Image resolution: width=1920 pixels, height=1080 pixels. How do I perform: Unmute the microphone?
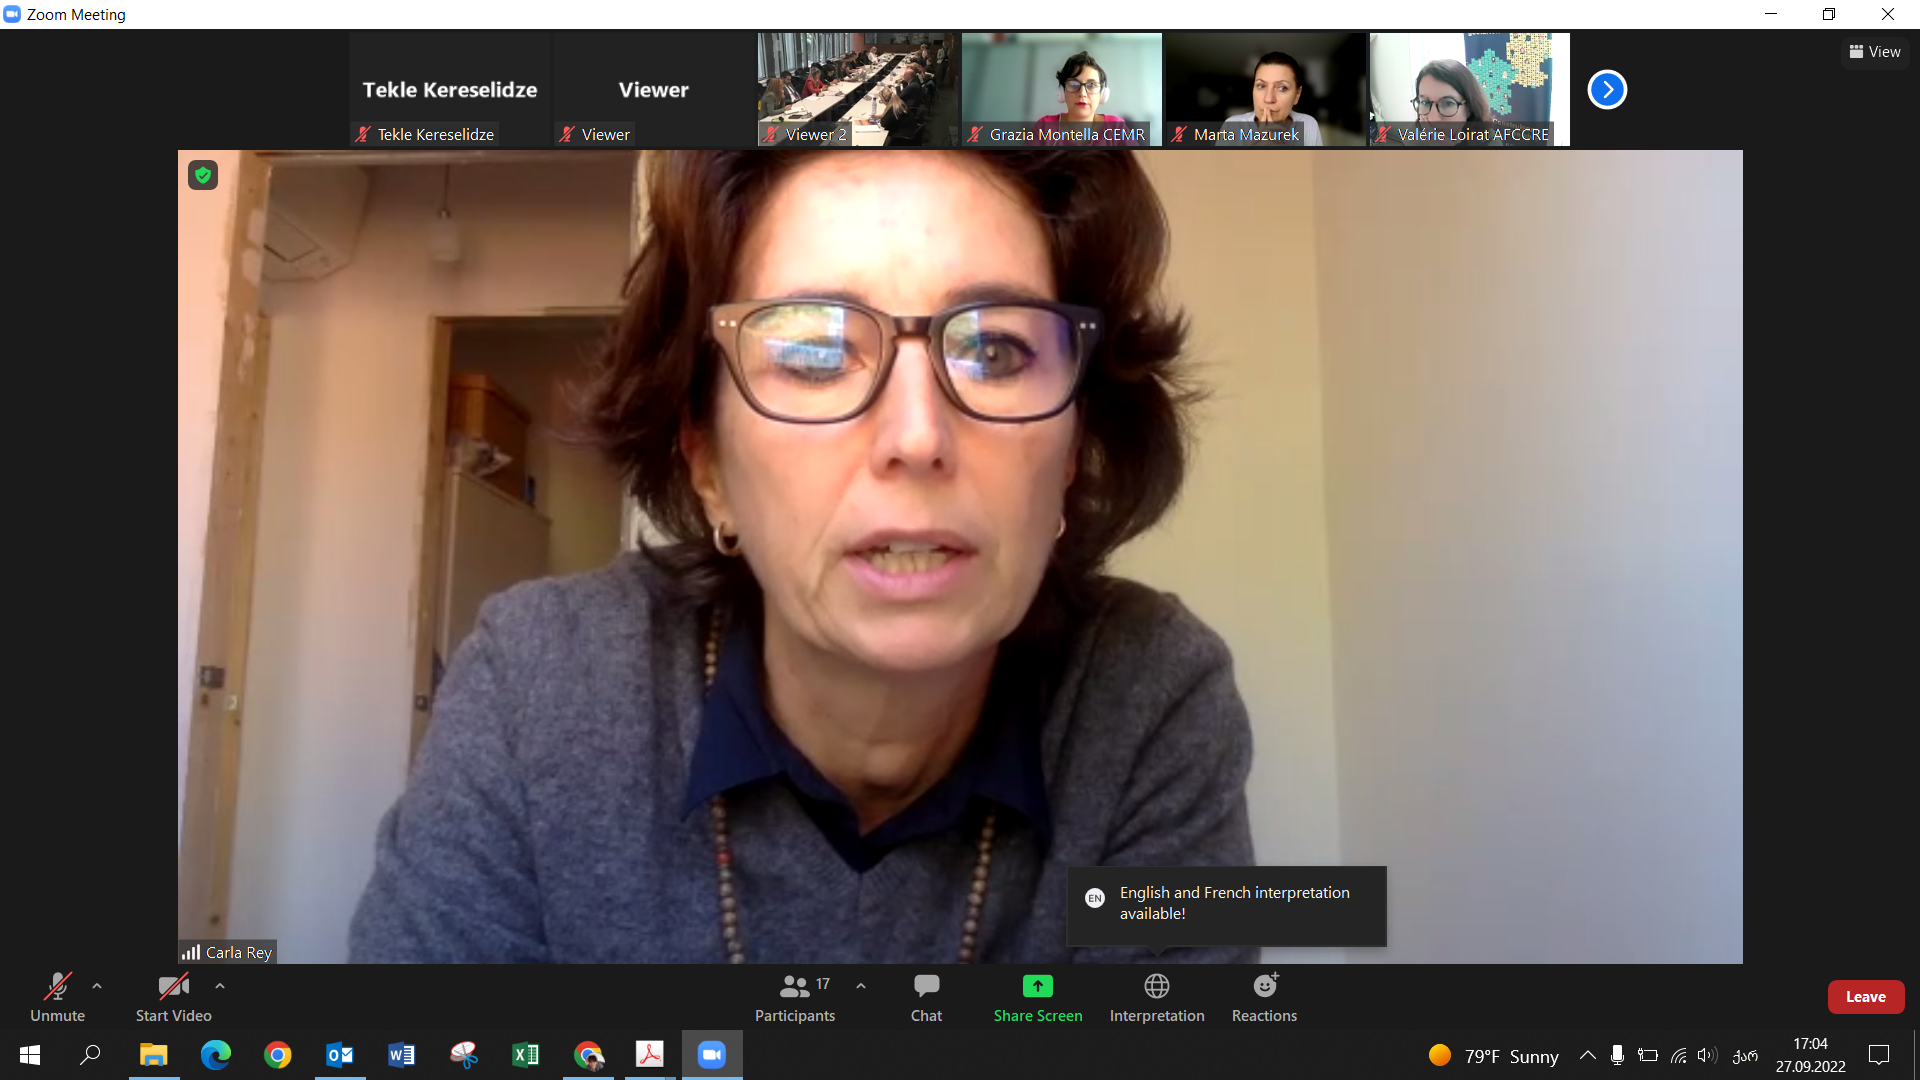click(57, 997)
